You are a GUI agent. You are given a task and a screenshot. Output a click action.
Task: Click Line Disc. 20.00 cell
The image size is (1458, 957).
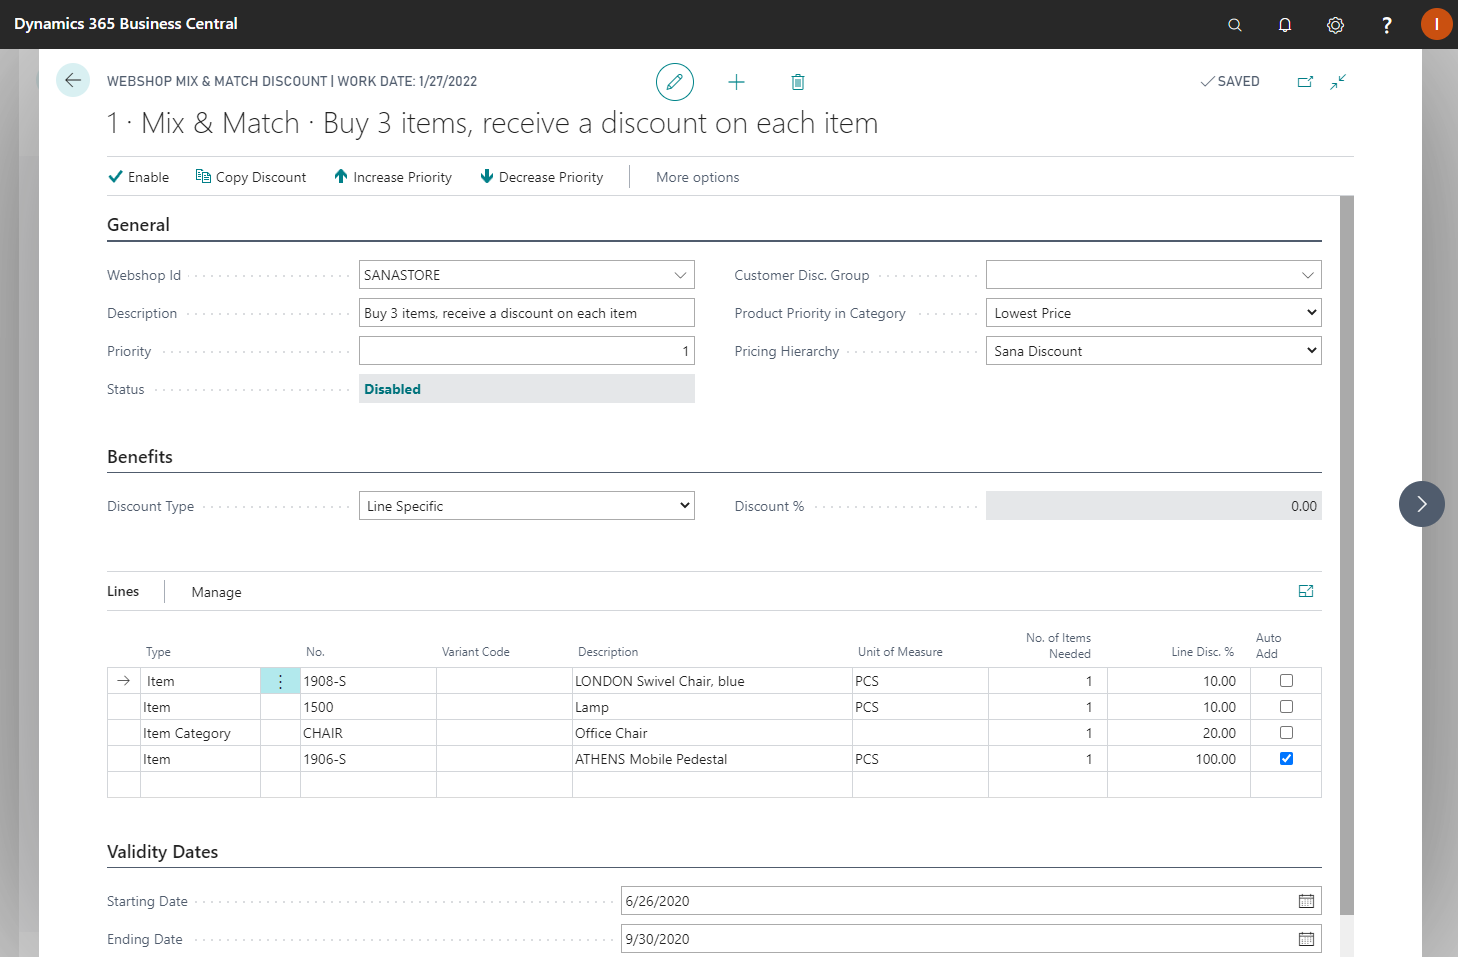(1178, 733)
